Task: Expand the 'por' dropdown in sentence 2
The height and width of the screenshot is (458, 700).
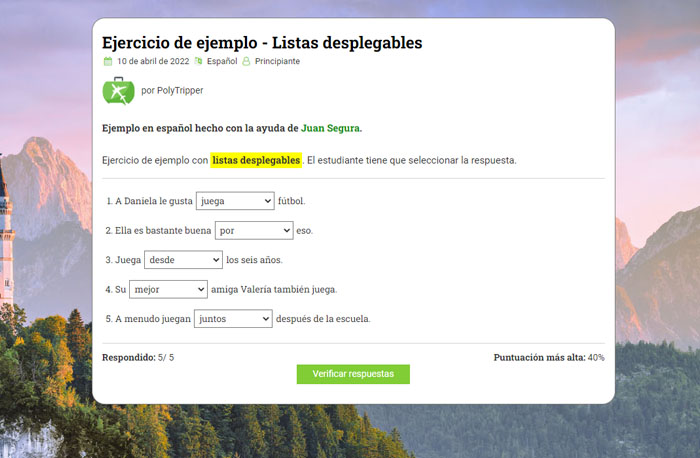Action: point(254,230)
